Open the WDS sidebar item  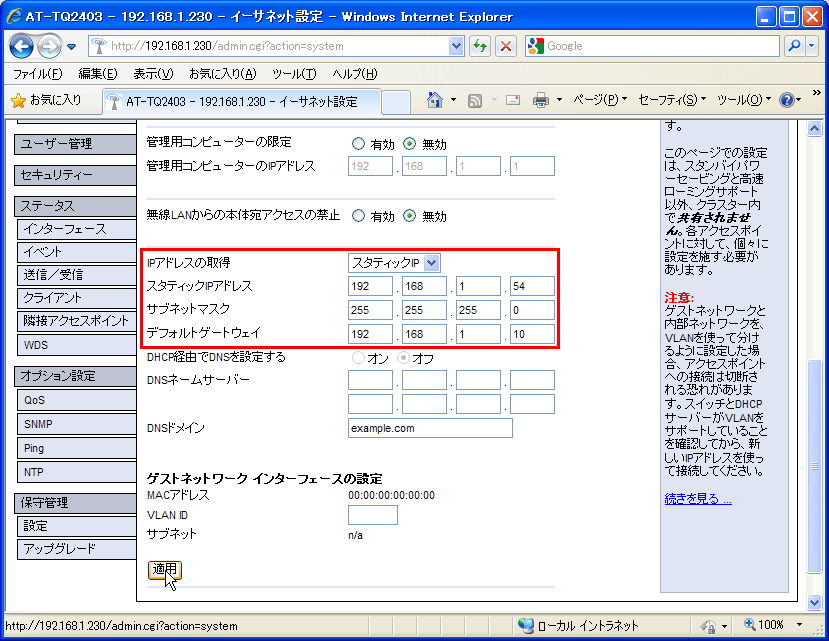(77, 345)
